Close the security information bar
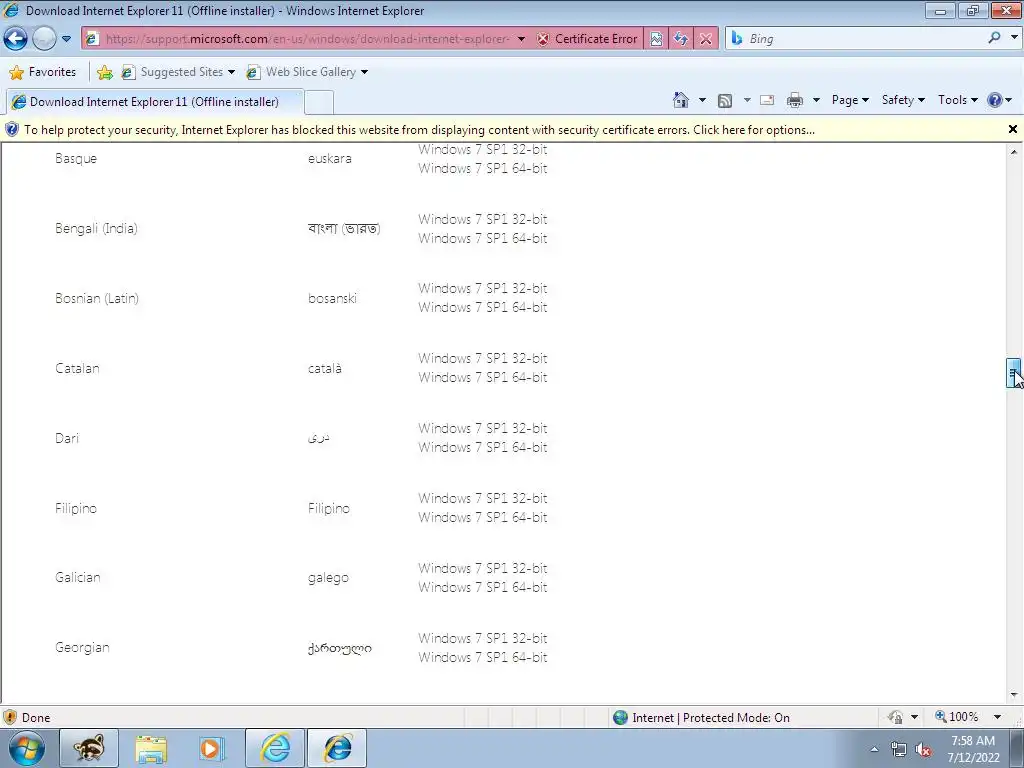 click(1013, 129)
